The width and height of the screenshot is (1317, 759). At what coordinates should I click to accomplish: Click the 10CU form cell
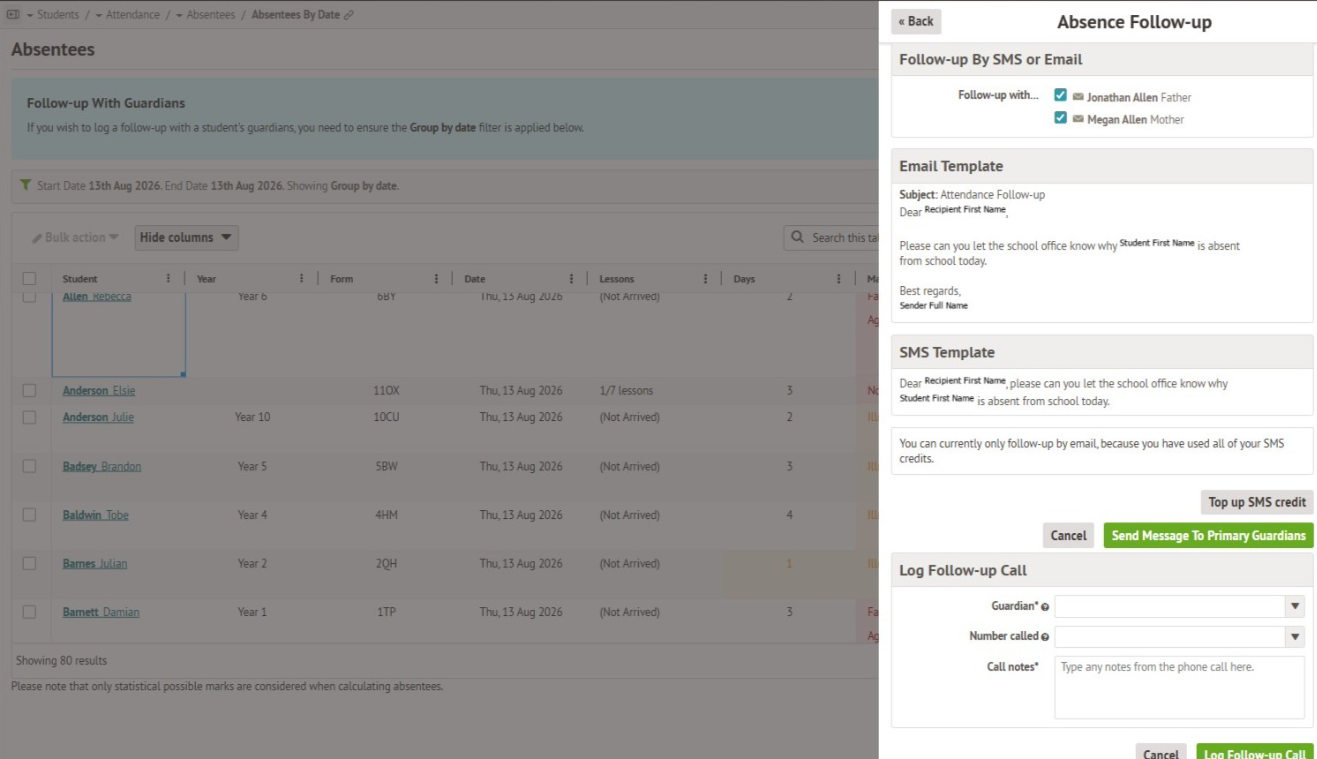pos(386,417)
